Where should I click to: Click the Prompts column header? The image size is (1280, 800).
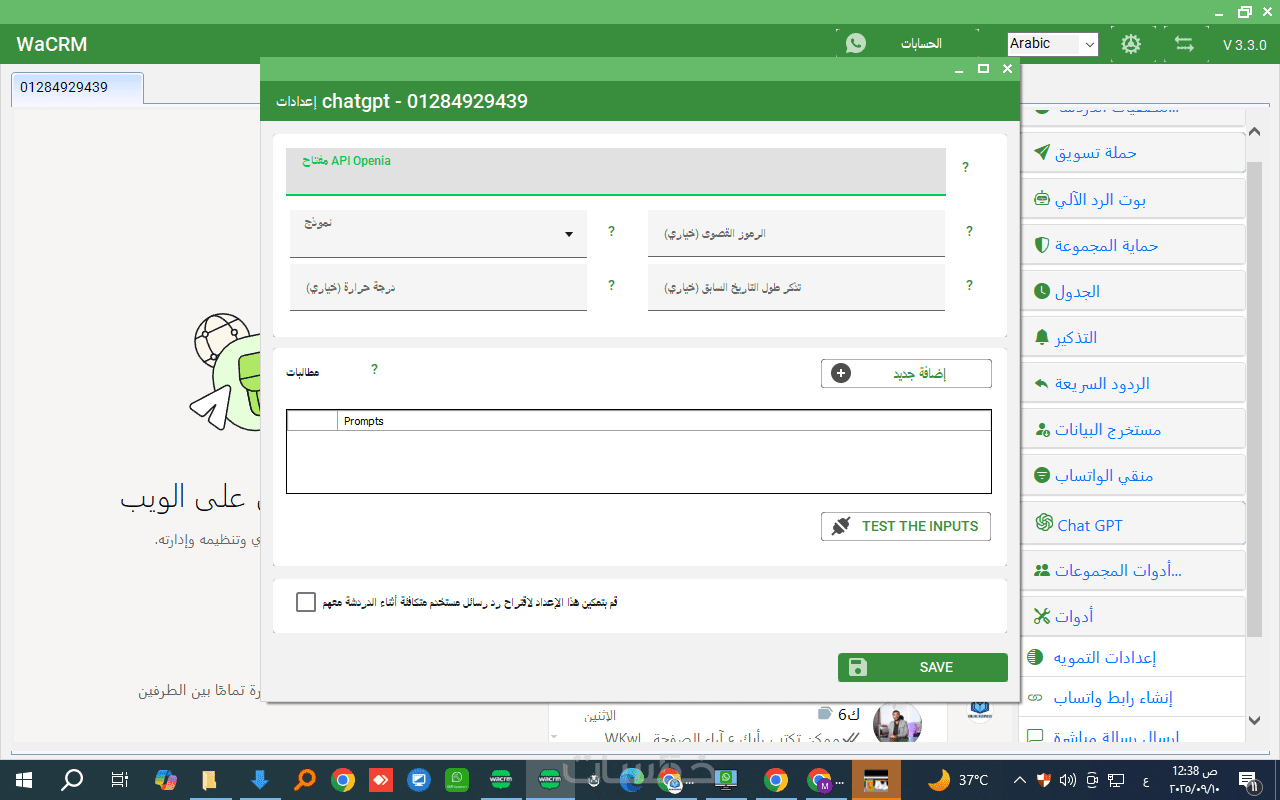tap(664, 421)
